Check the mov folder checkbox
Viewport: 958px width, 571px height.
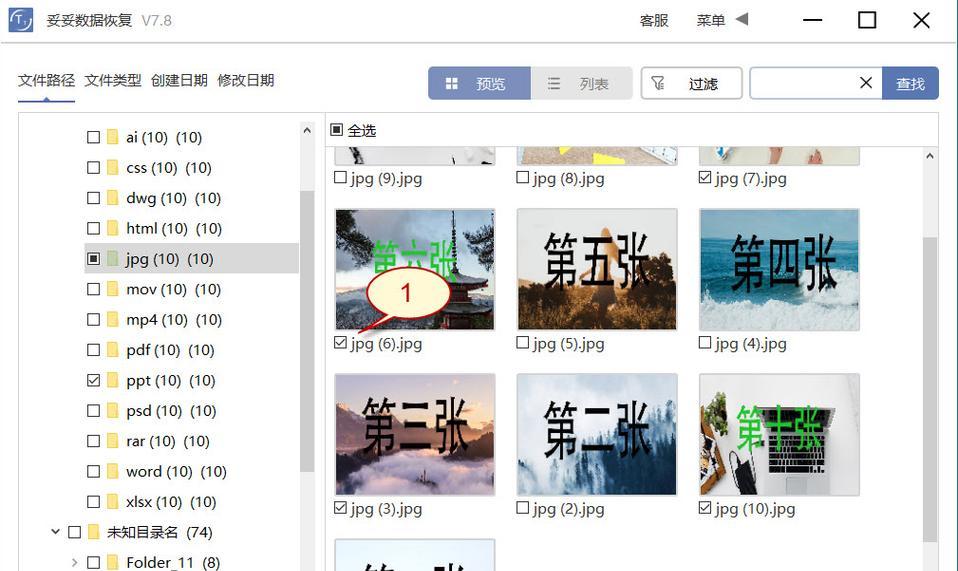[93, 289]
